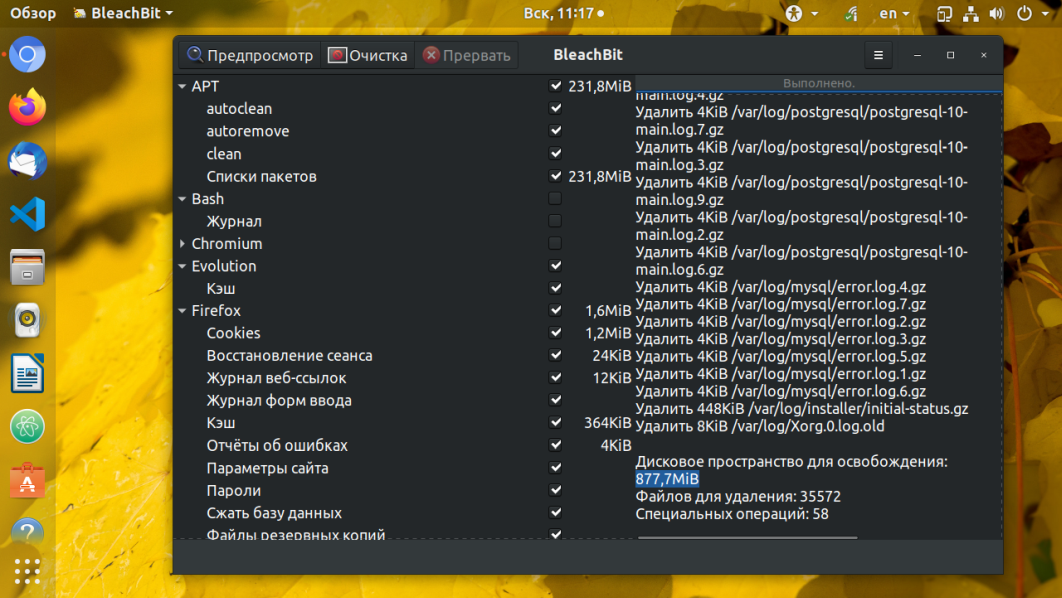Click the red Clean (Очистка) icon
1062x598 pixels.
pyautogui.click(x=337, y=56)
